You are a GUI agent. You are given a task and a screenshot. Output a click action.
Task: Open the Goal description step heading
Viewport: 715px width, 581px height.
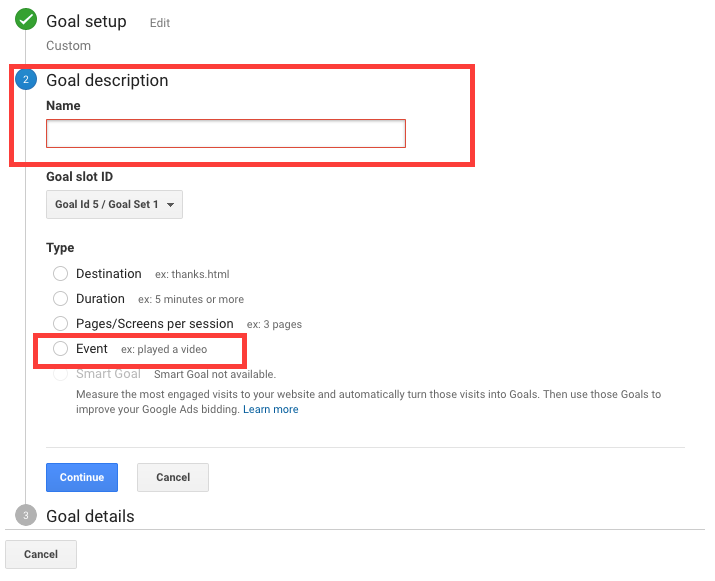coord(107,80)
